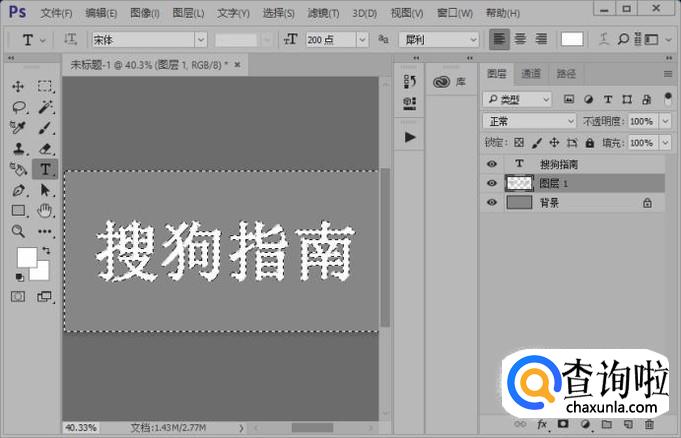This screenshot has width=681, height=438.
Task: Open the font size dropdown 200点
Action: tap(362, 40)
